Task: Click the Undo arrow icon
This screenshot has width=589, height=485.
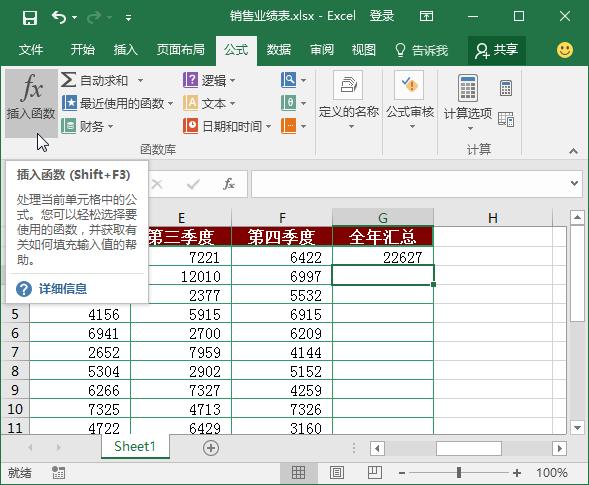Action: click(59, 17)
